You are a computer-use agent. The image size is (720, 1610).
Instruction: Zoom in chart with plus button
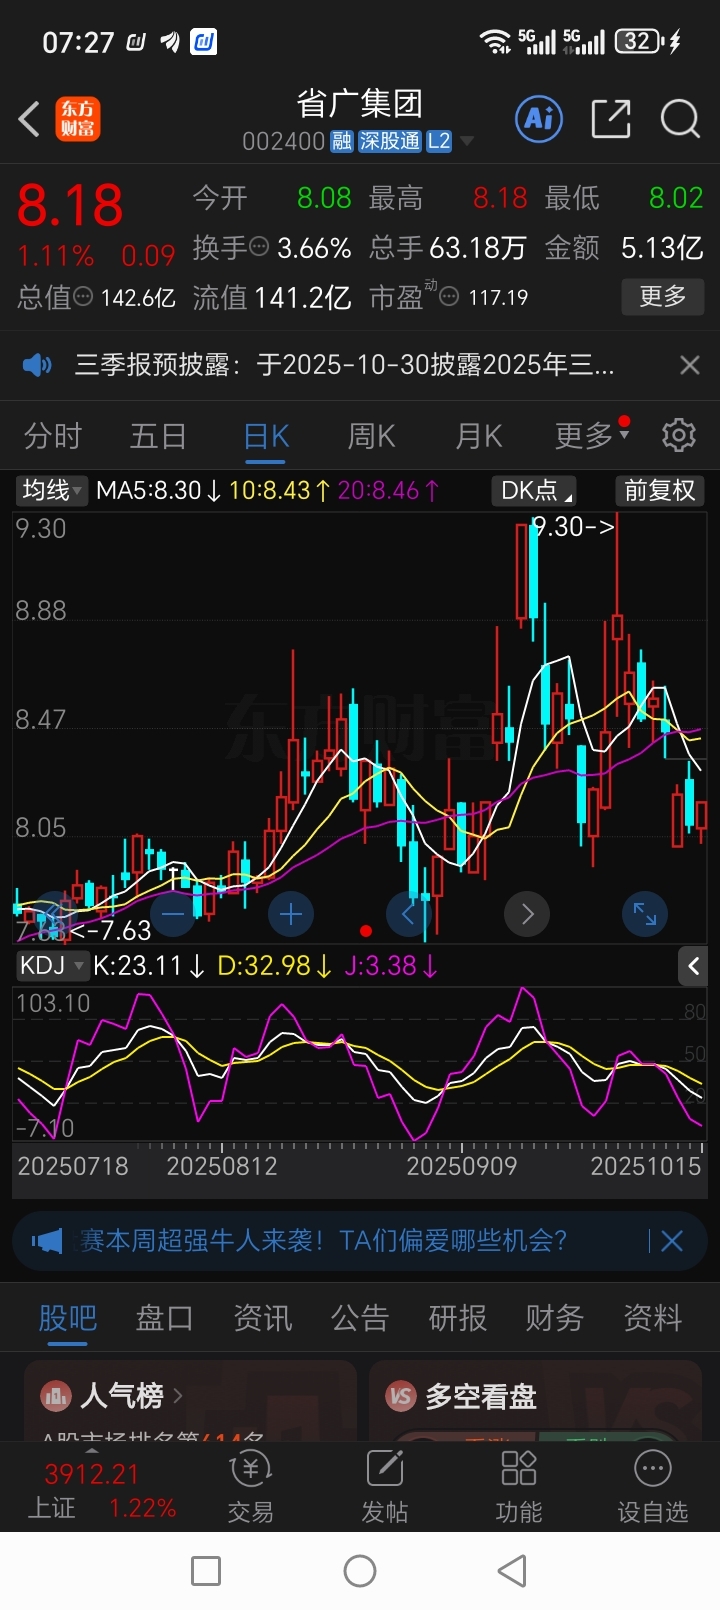coord(291,914)
